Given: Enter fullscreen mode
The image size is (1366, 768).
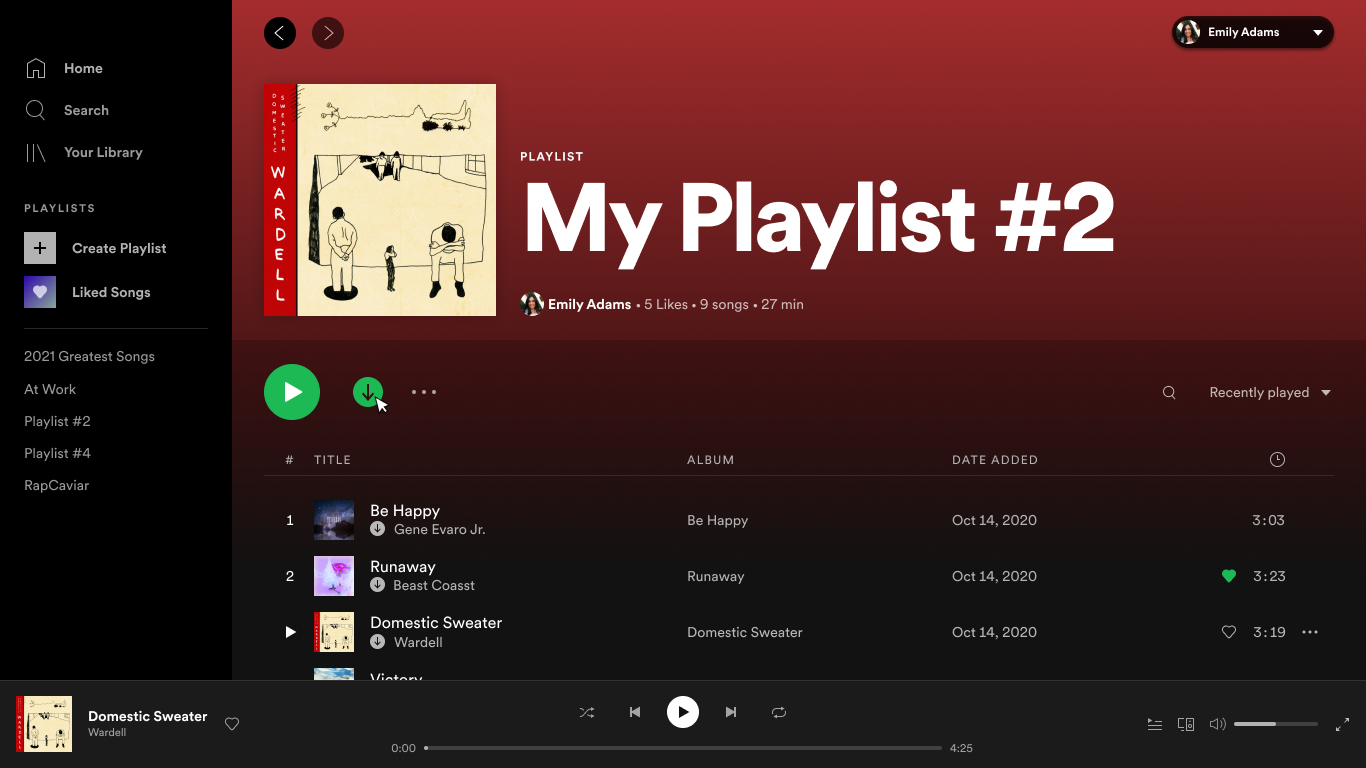Looking at the screenshot, I should (1343, 724).
